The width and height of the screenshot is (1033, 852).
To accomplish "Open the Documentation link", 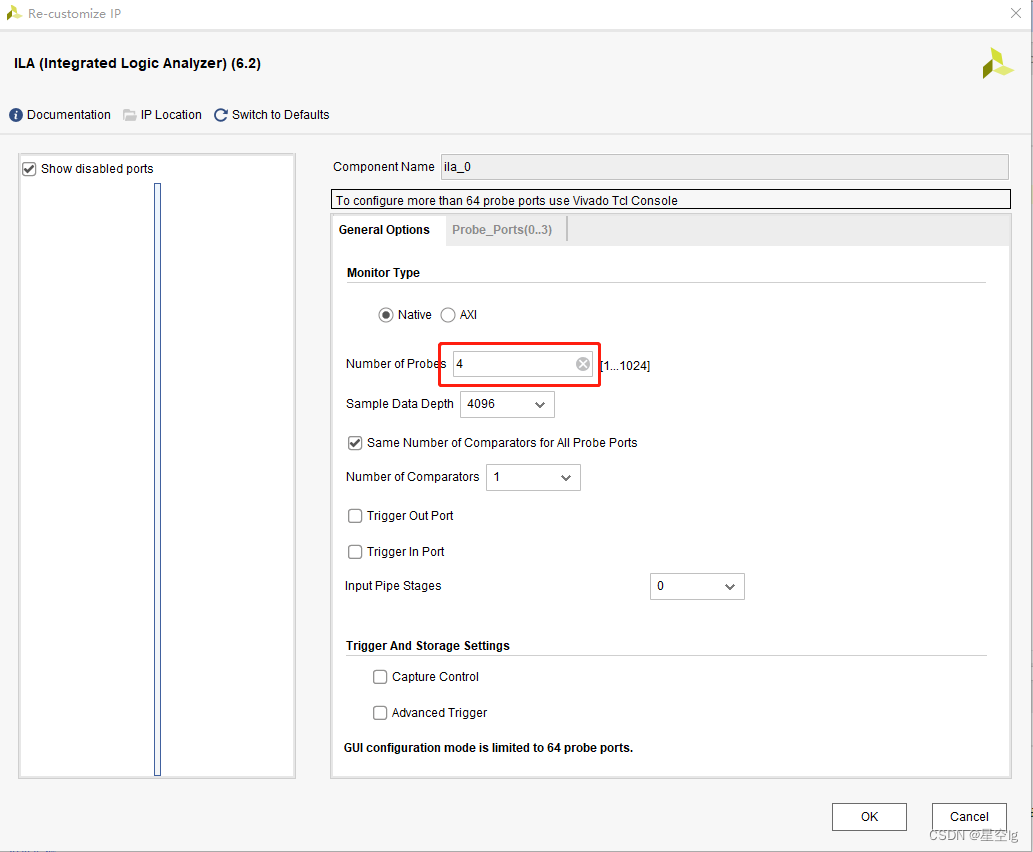I will [x=69, y=115].
